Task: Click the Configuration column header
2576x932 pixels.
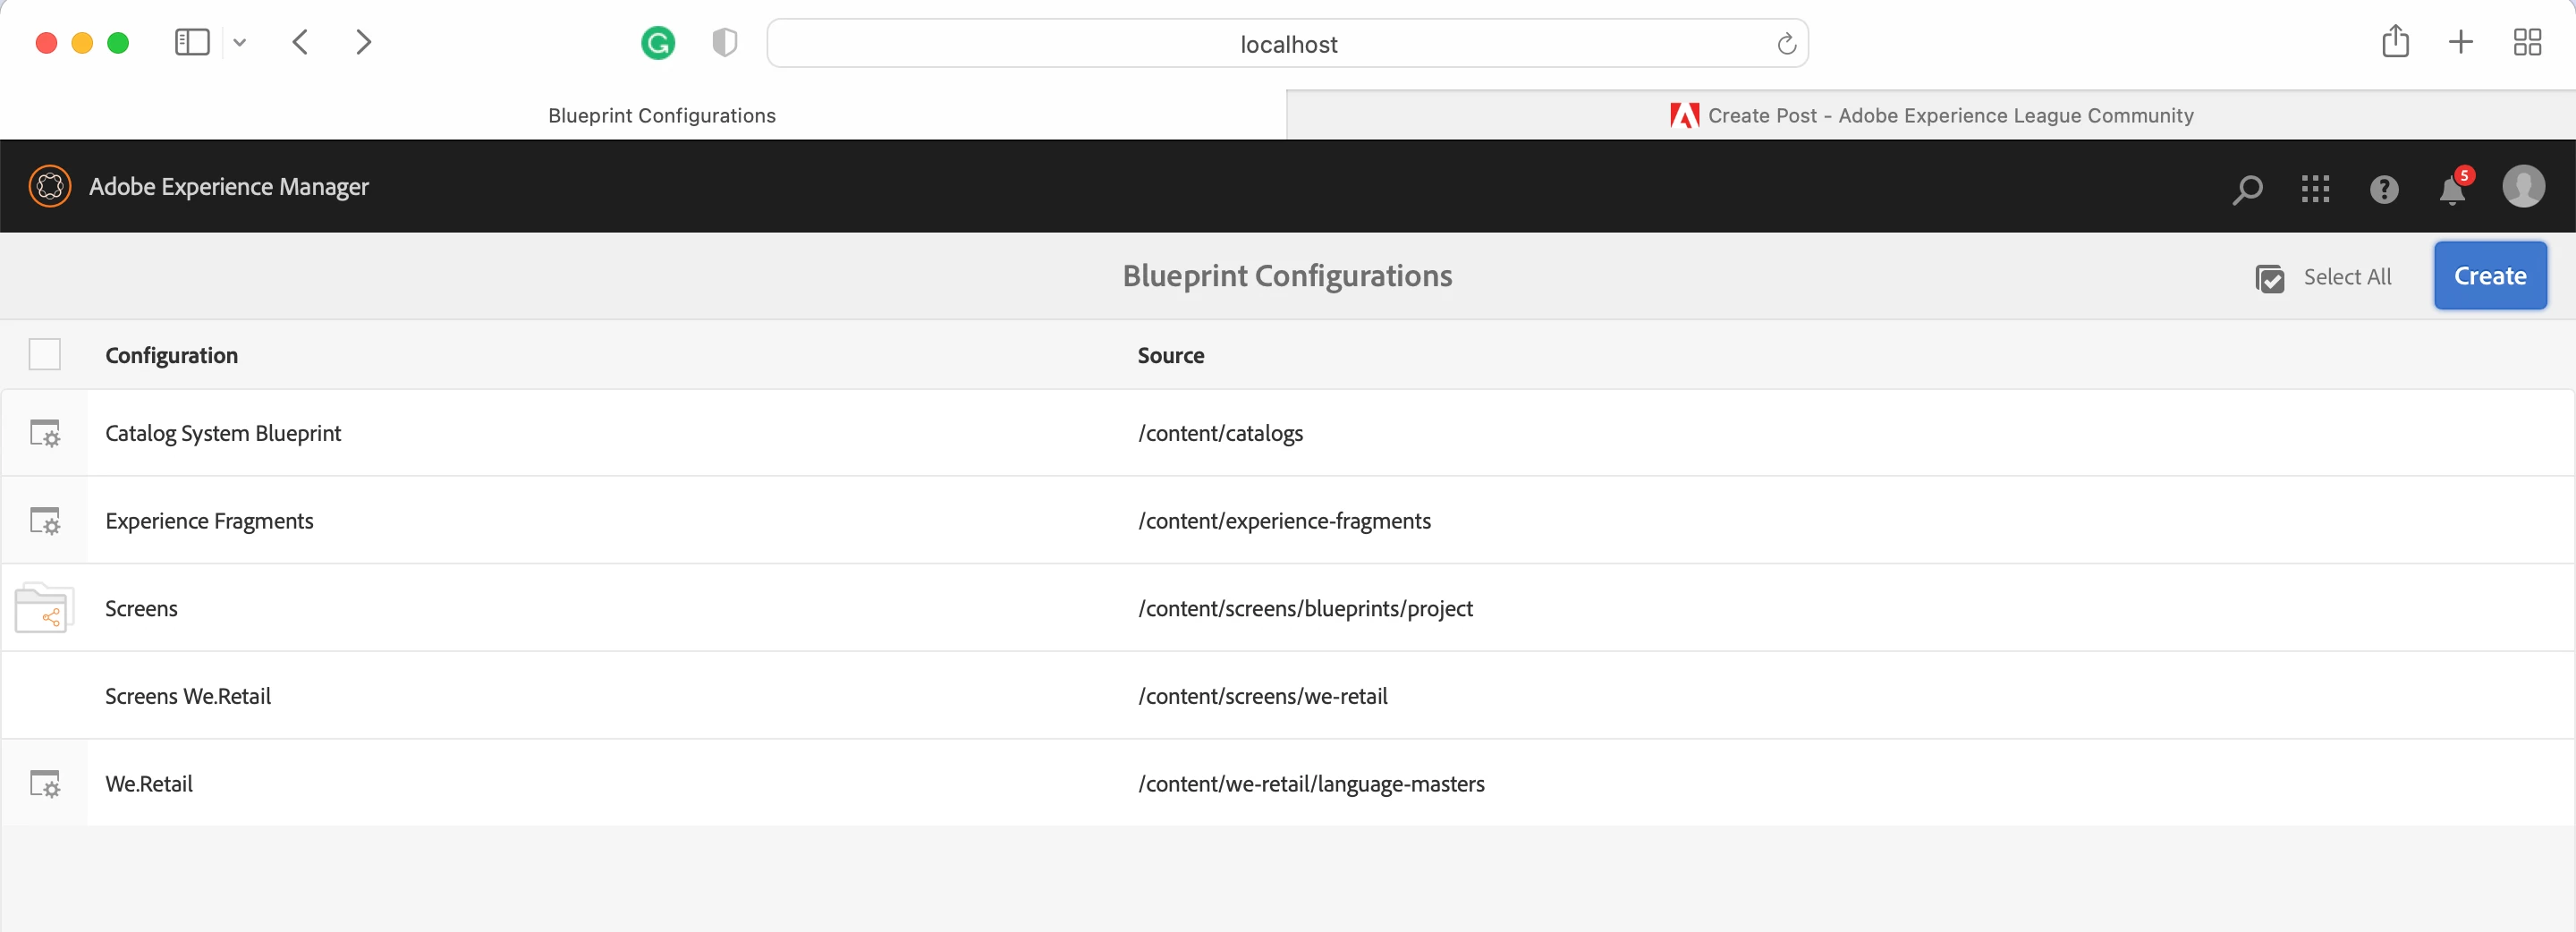Action: click(x=171, y=356)
